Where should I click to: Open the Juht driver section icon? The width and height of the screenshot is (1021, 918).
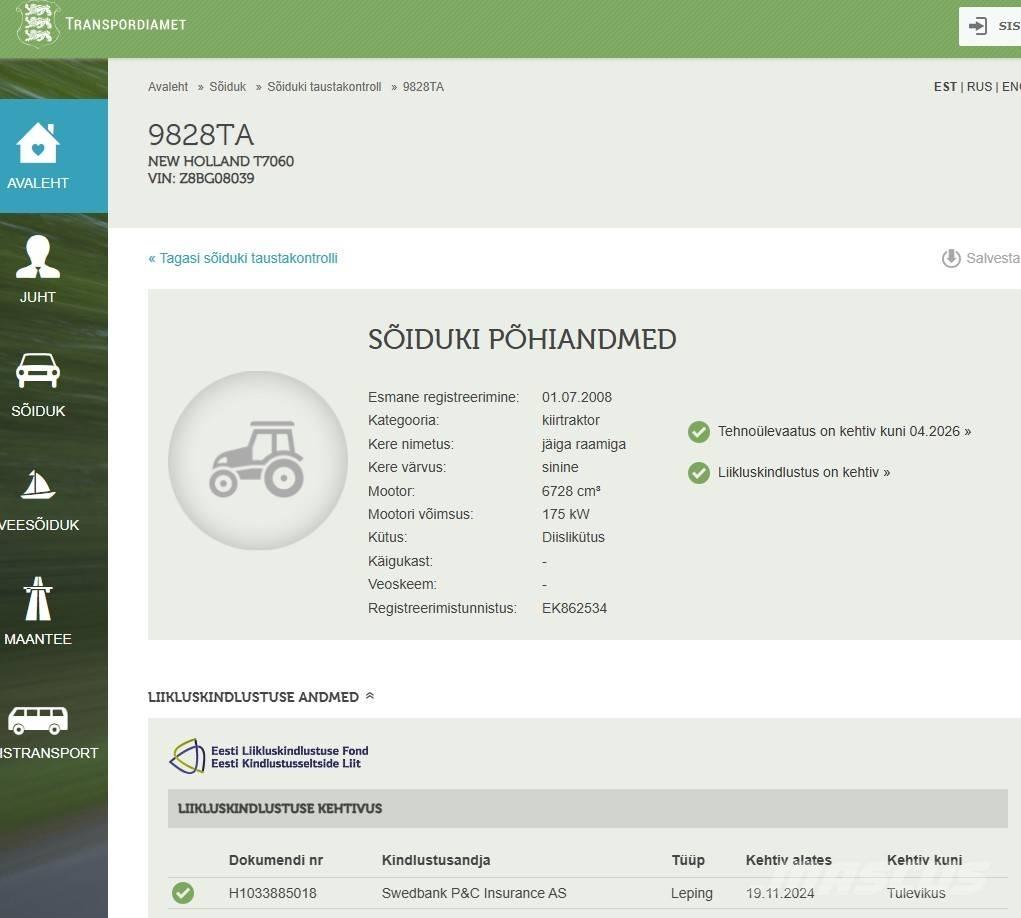(38, 257)
